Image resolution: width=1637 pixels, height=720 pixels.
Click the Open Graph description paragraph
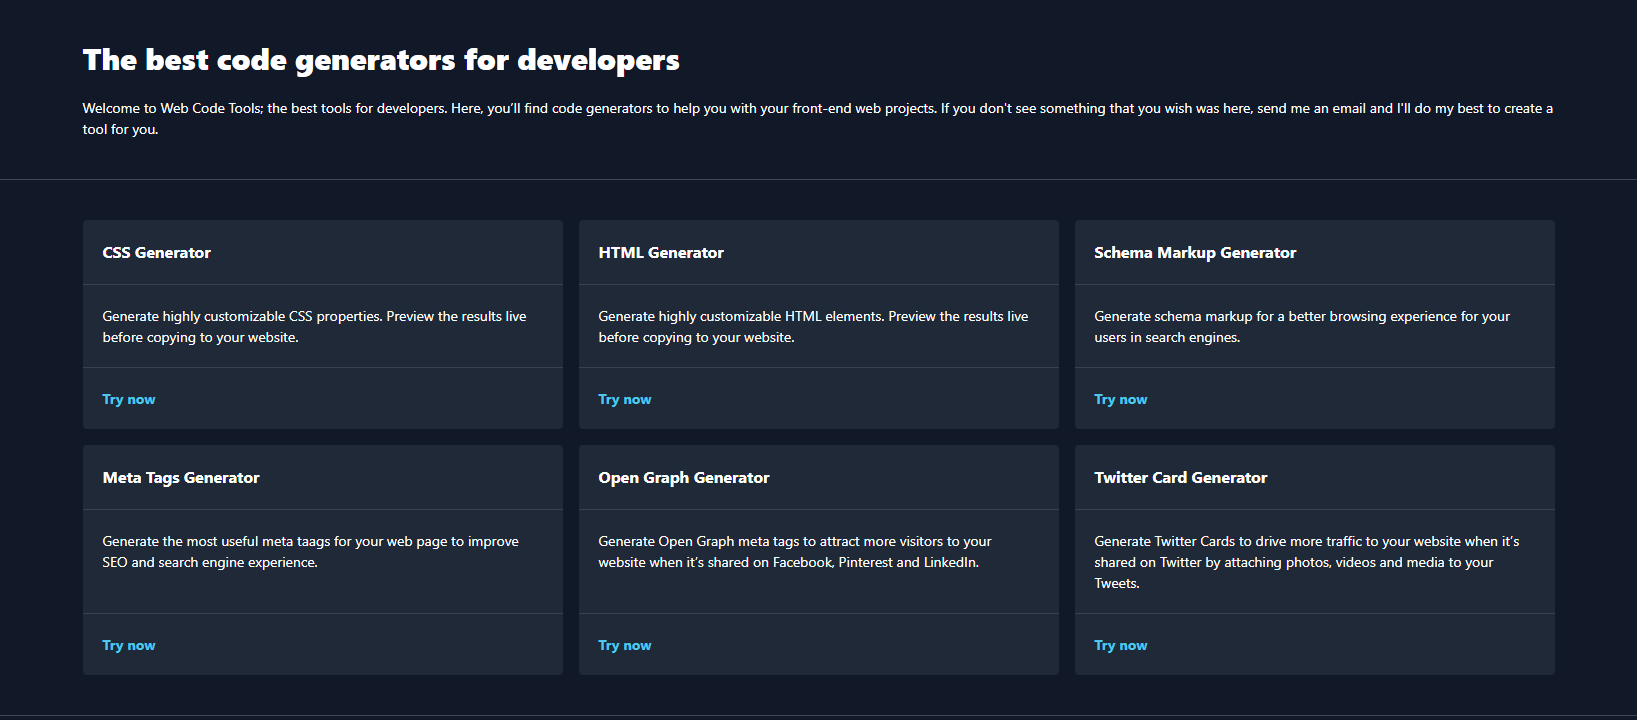[795, 552]
